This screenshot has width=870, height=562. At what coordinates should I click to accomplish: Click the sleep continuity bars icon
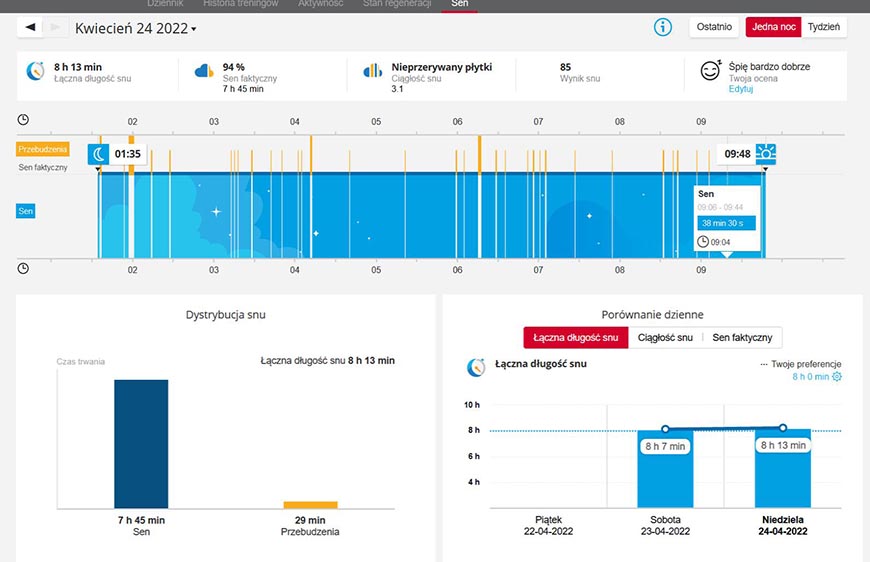coord(372,70)
